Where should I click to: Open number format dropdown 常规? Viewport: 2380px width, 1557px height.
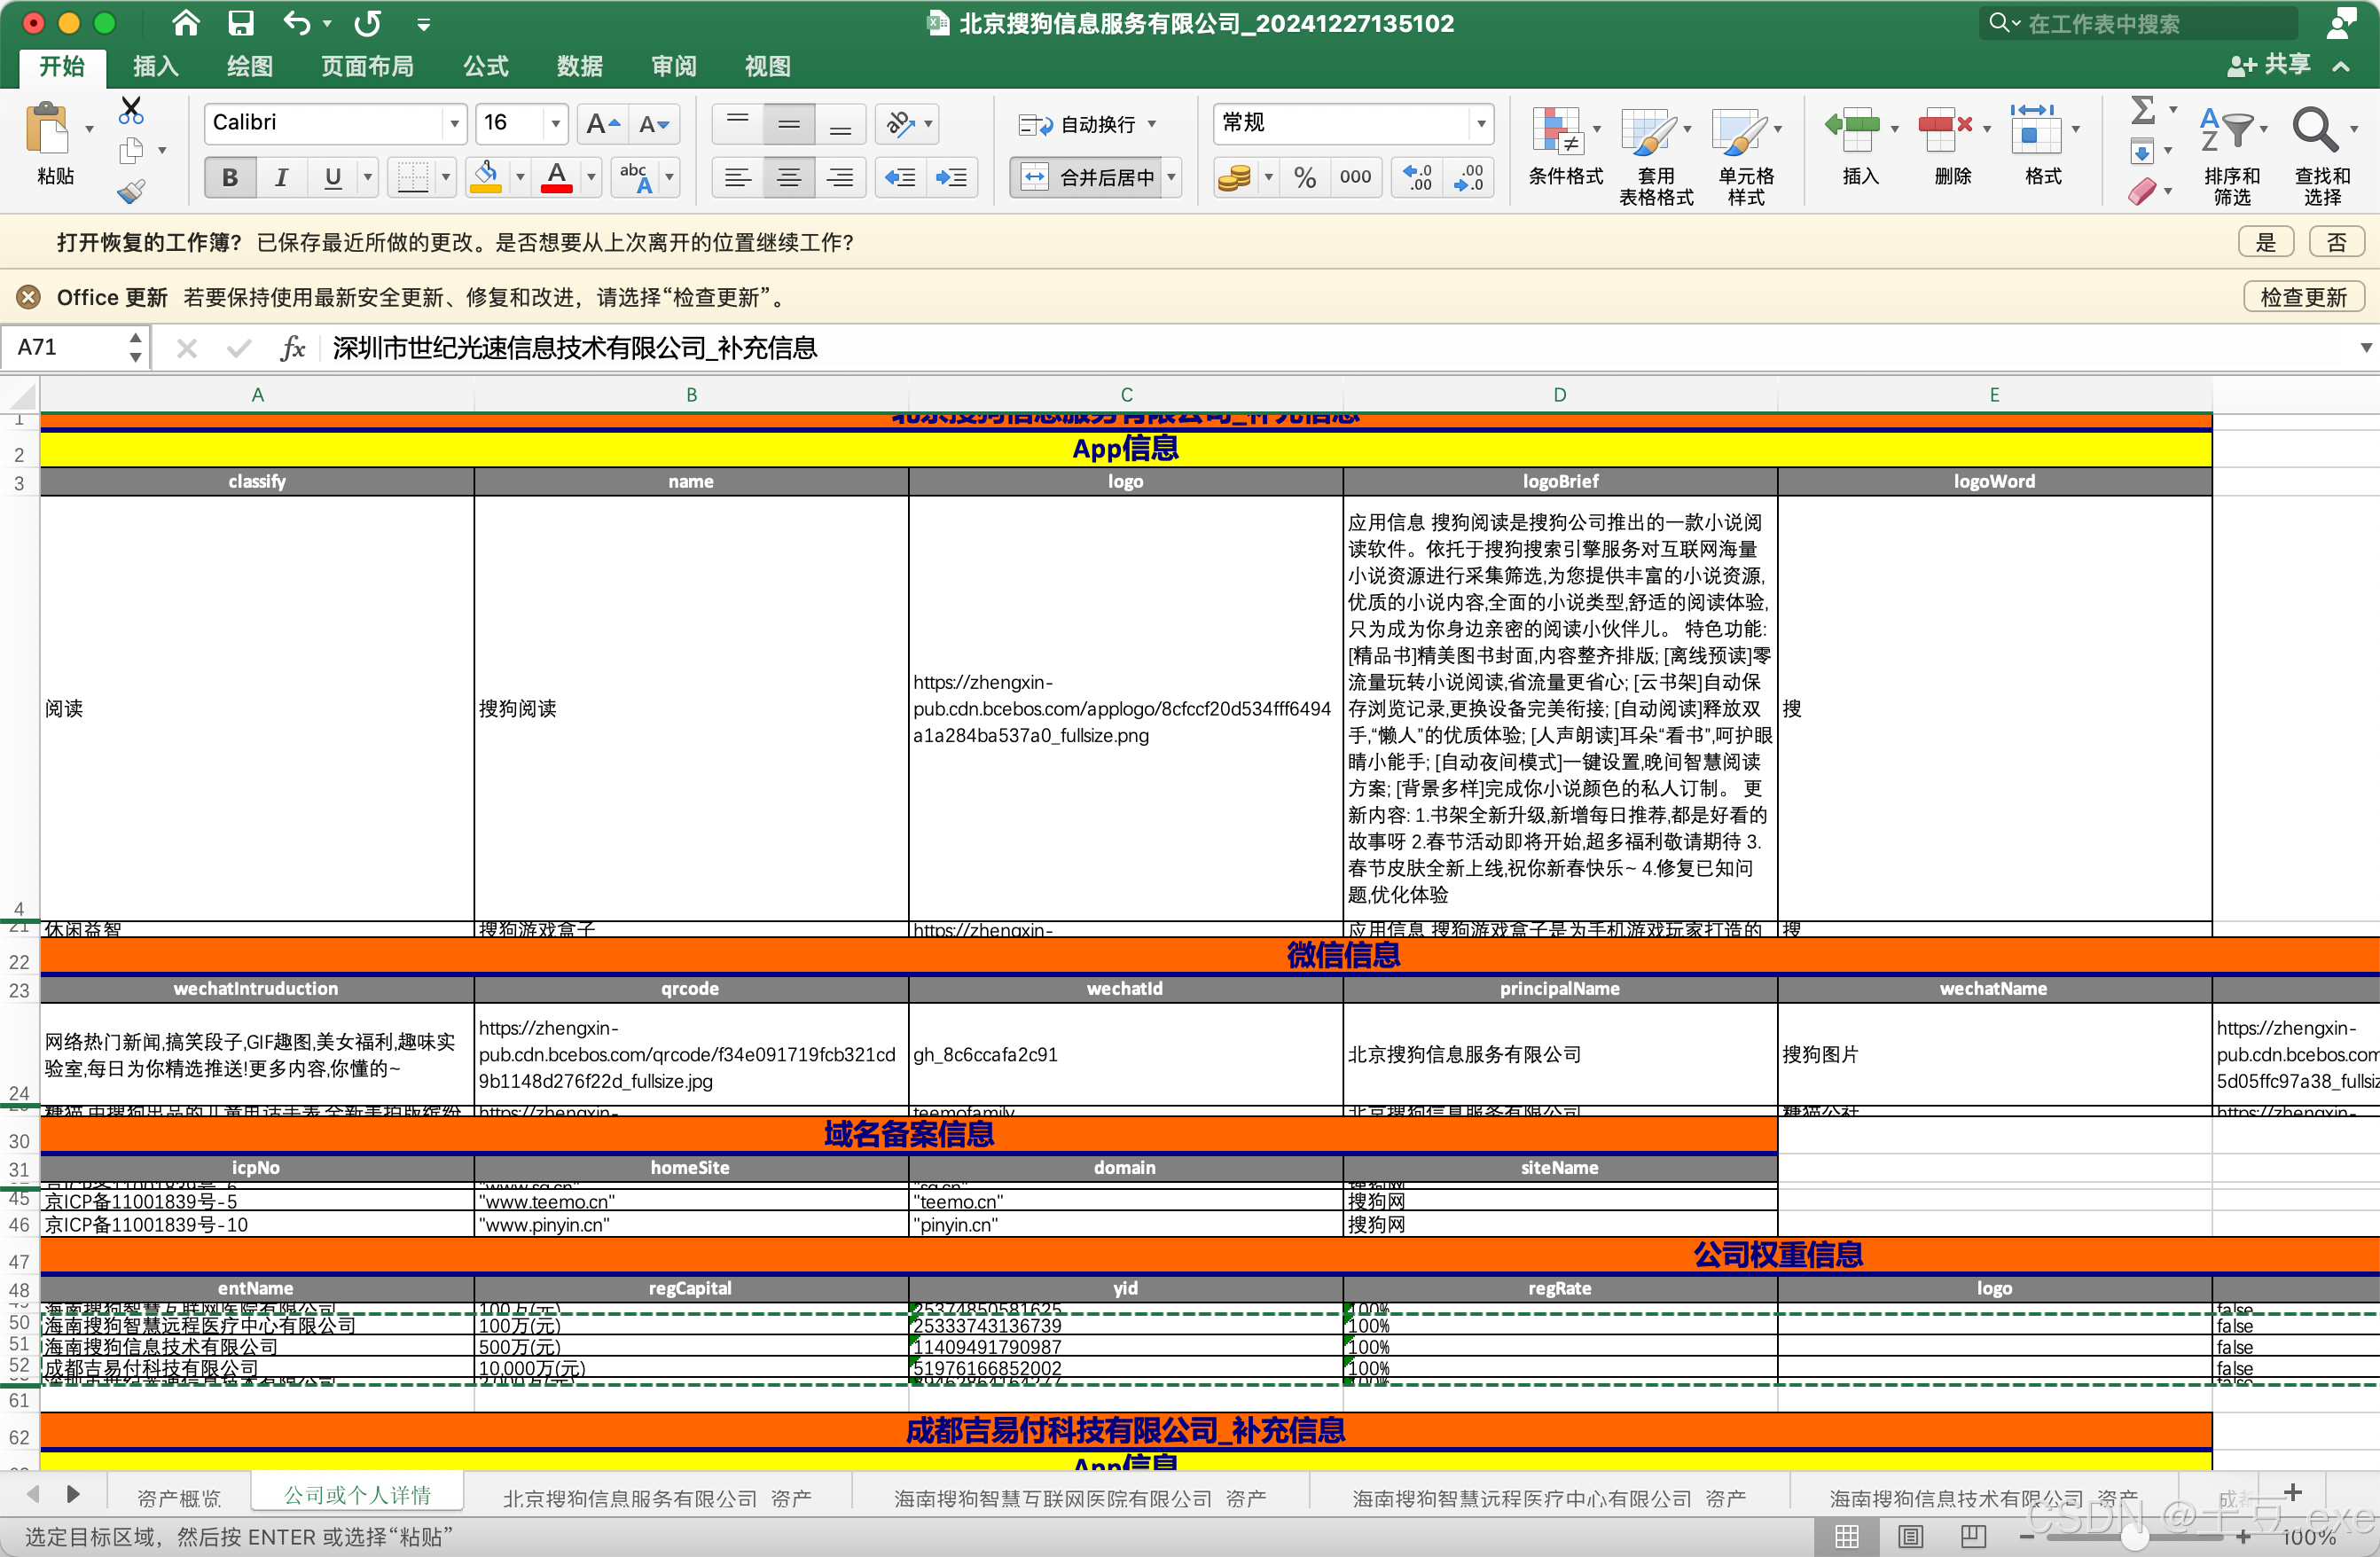tap(1481, 124)
